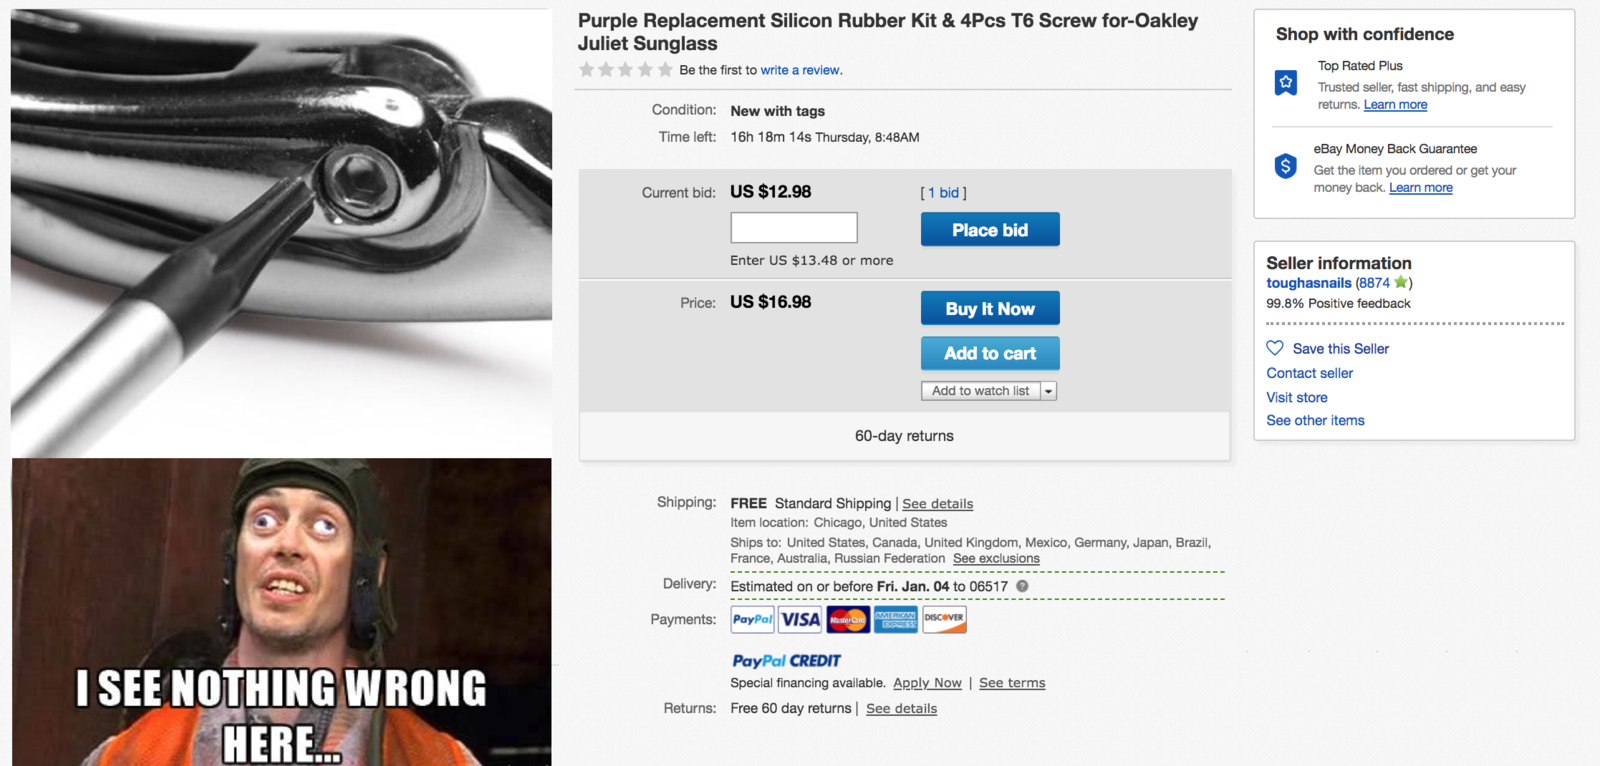1600x766 pixels.
Task: Click the heart icon beside Save this Seller
Action: point(1275,348)
